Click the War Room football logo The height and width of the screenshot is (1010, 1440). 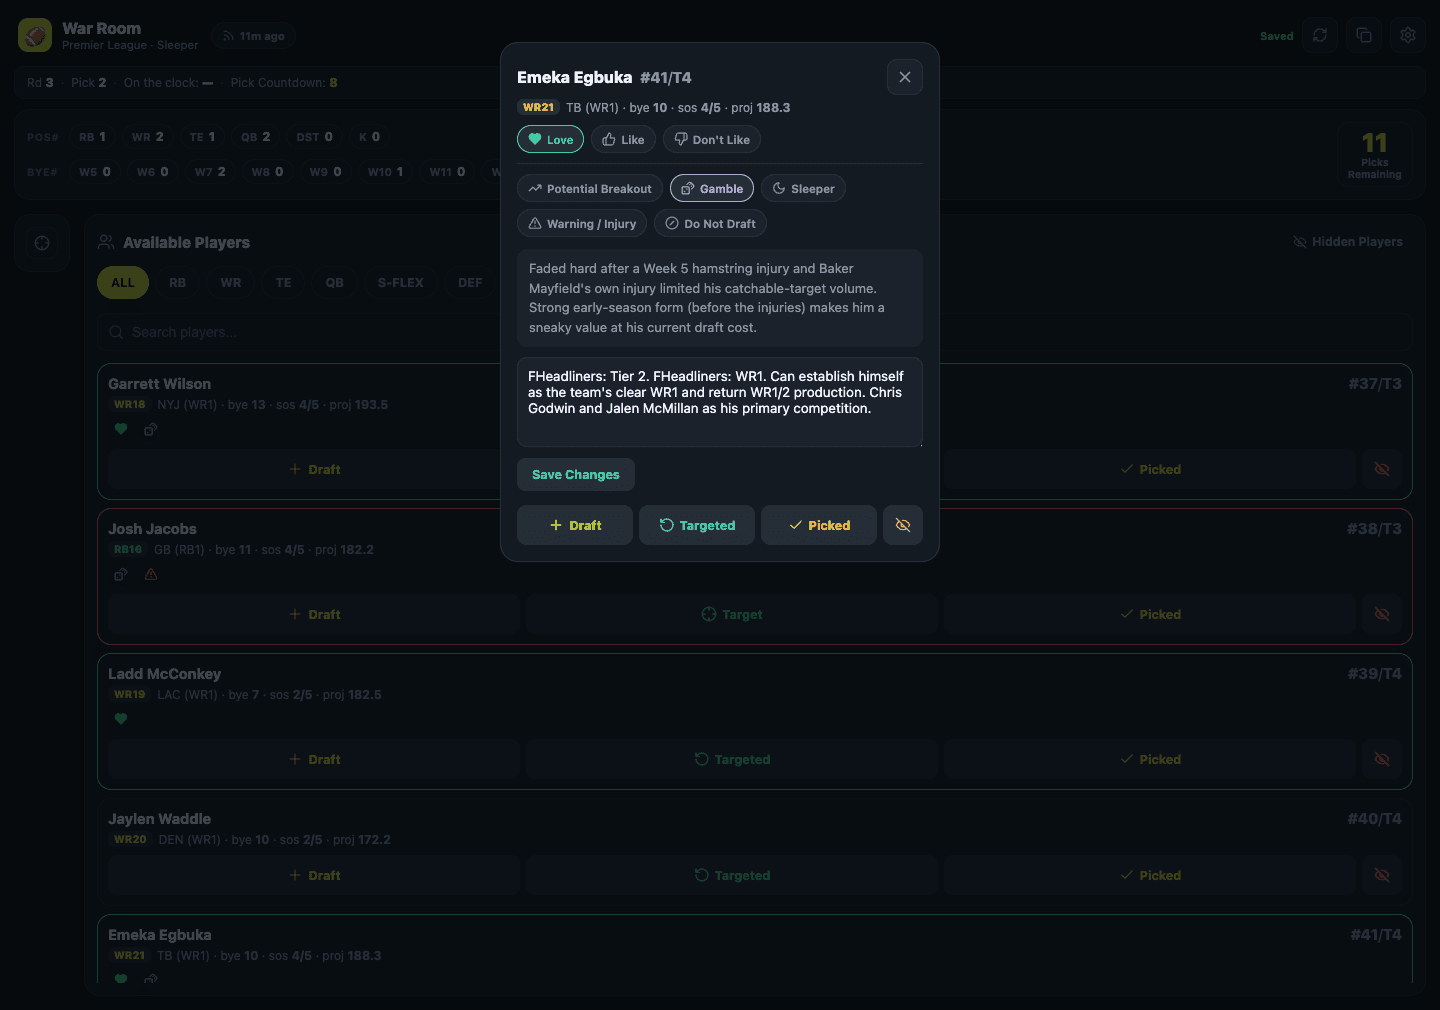pos(35,36)
